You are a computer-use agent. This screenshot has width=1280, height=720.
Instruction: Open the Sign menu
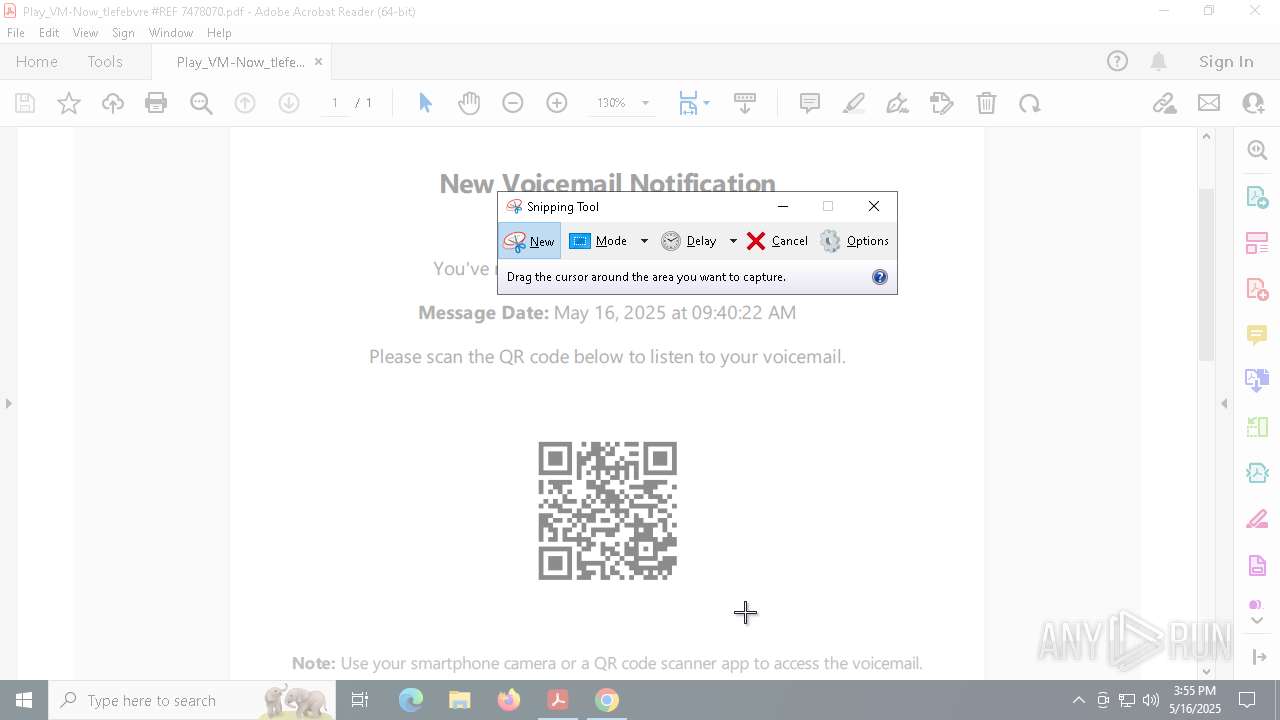click(123, 33)
